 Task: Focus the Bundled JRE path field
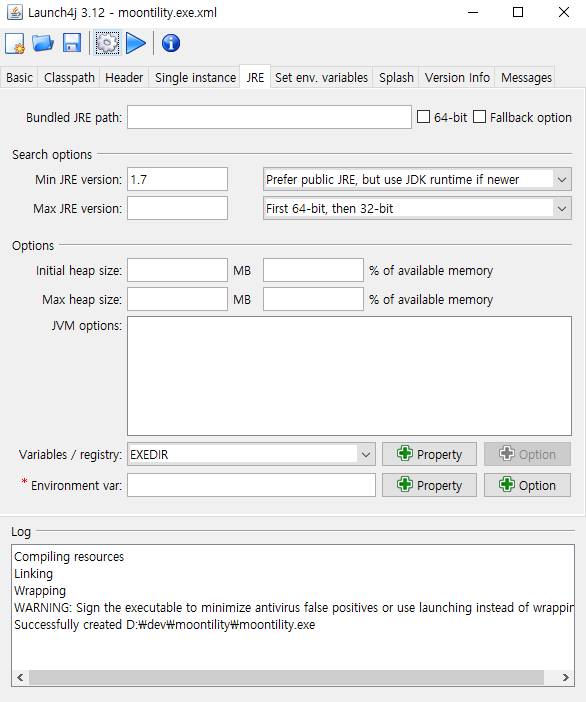click(269, 117)
